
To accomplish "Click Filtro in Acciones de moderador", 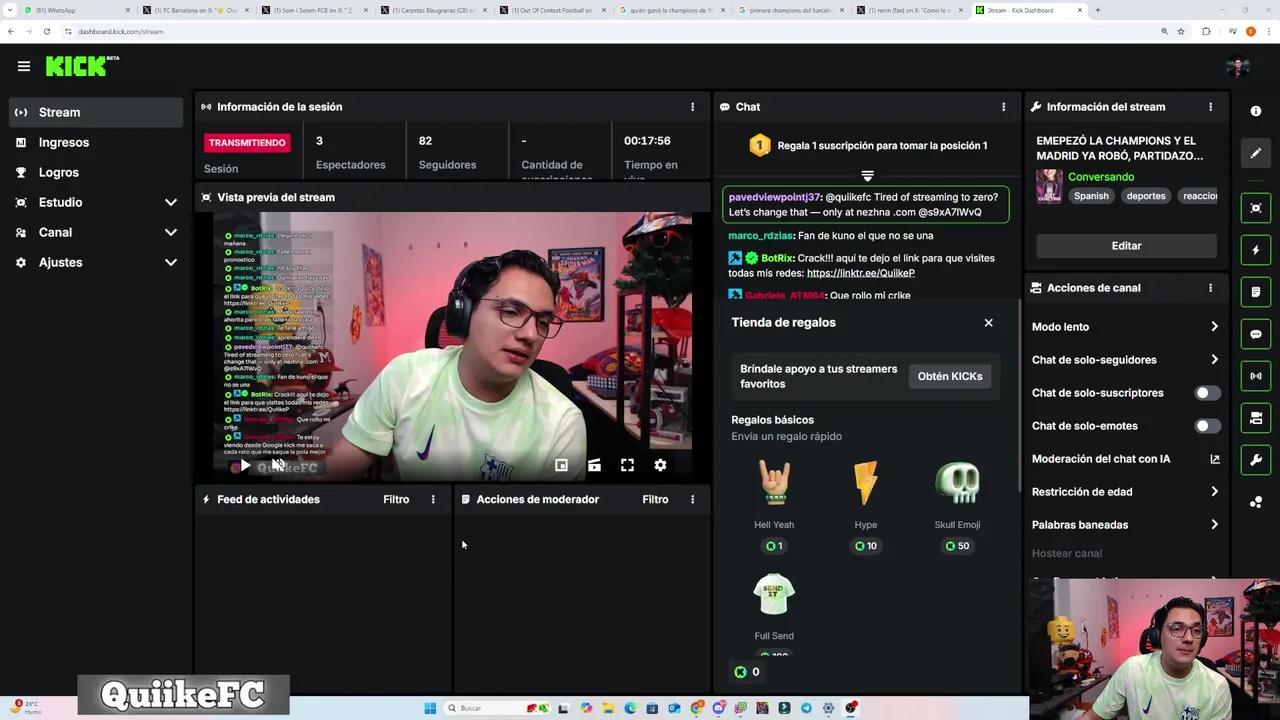I will (655, 499).
